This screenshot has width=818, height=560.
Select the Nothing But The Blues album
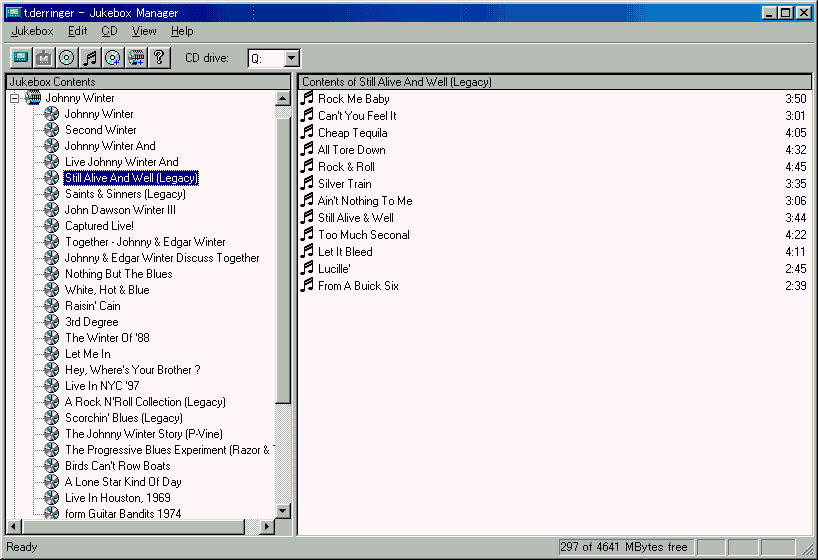[118, 274]
